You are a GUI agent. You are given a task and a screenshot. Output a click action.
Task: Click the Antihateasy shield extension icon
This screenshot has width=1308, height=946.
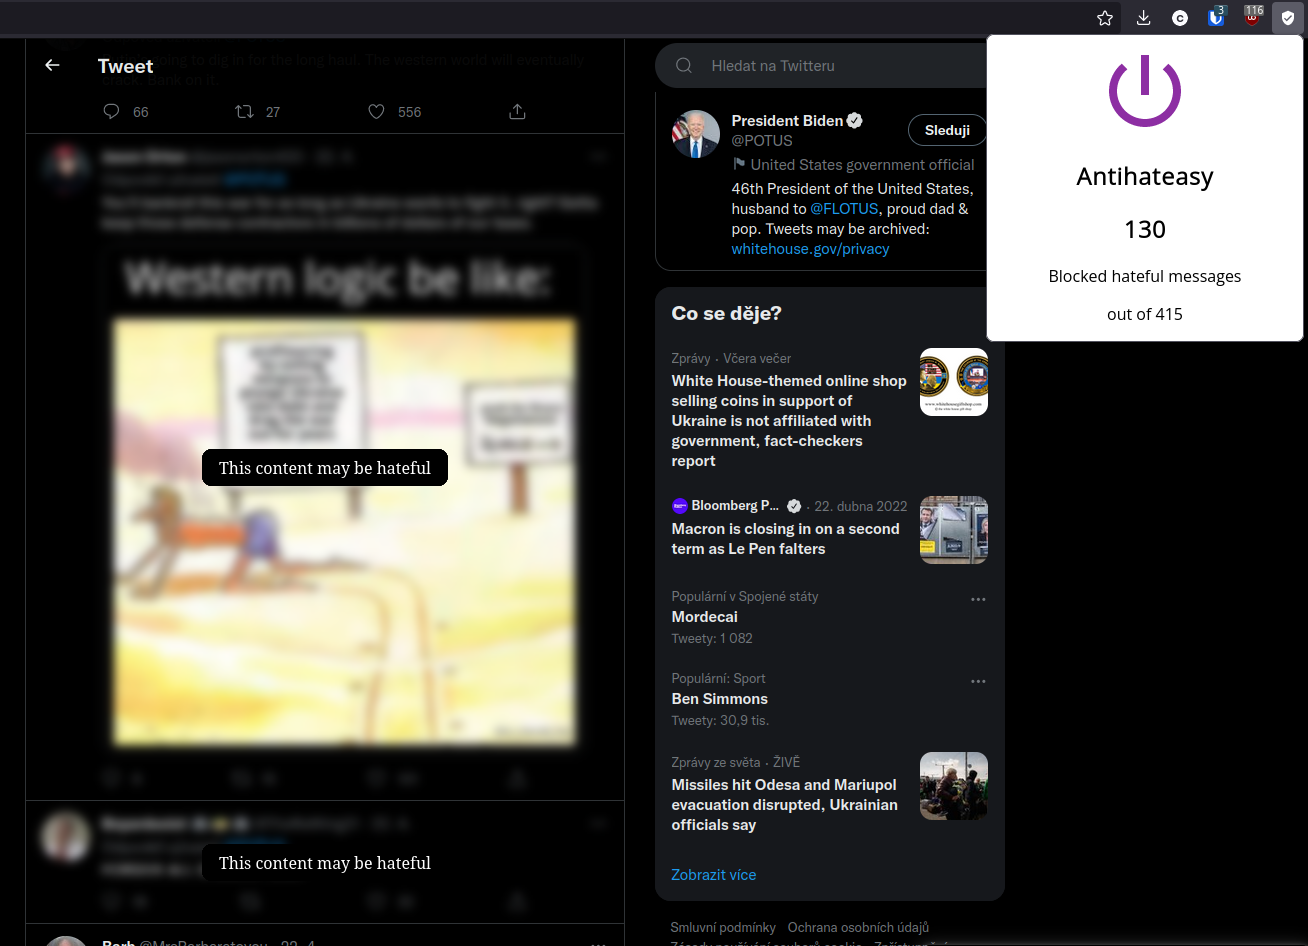click(1288, 18)
